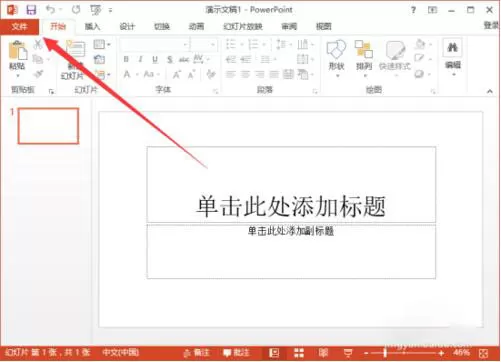501x362 pixels.
Task: Open the slide Layout dropdown
Action: pos(101,44)
